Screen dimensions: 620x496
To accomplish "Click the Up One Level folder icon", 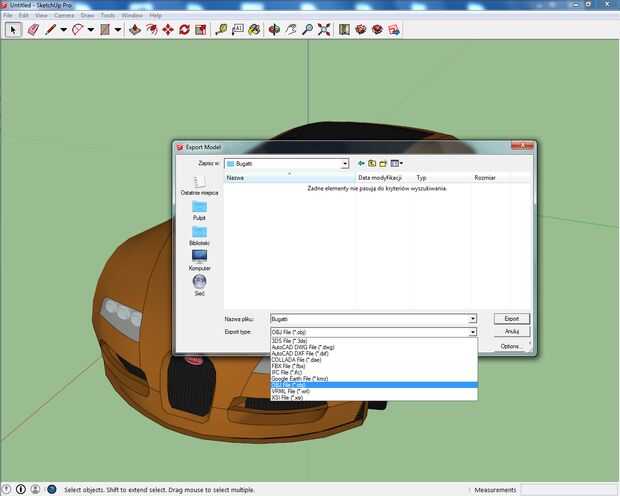I will (x=372, y=163).
